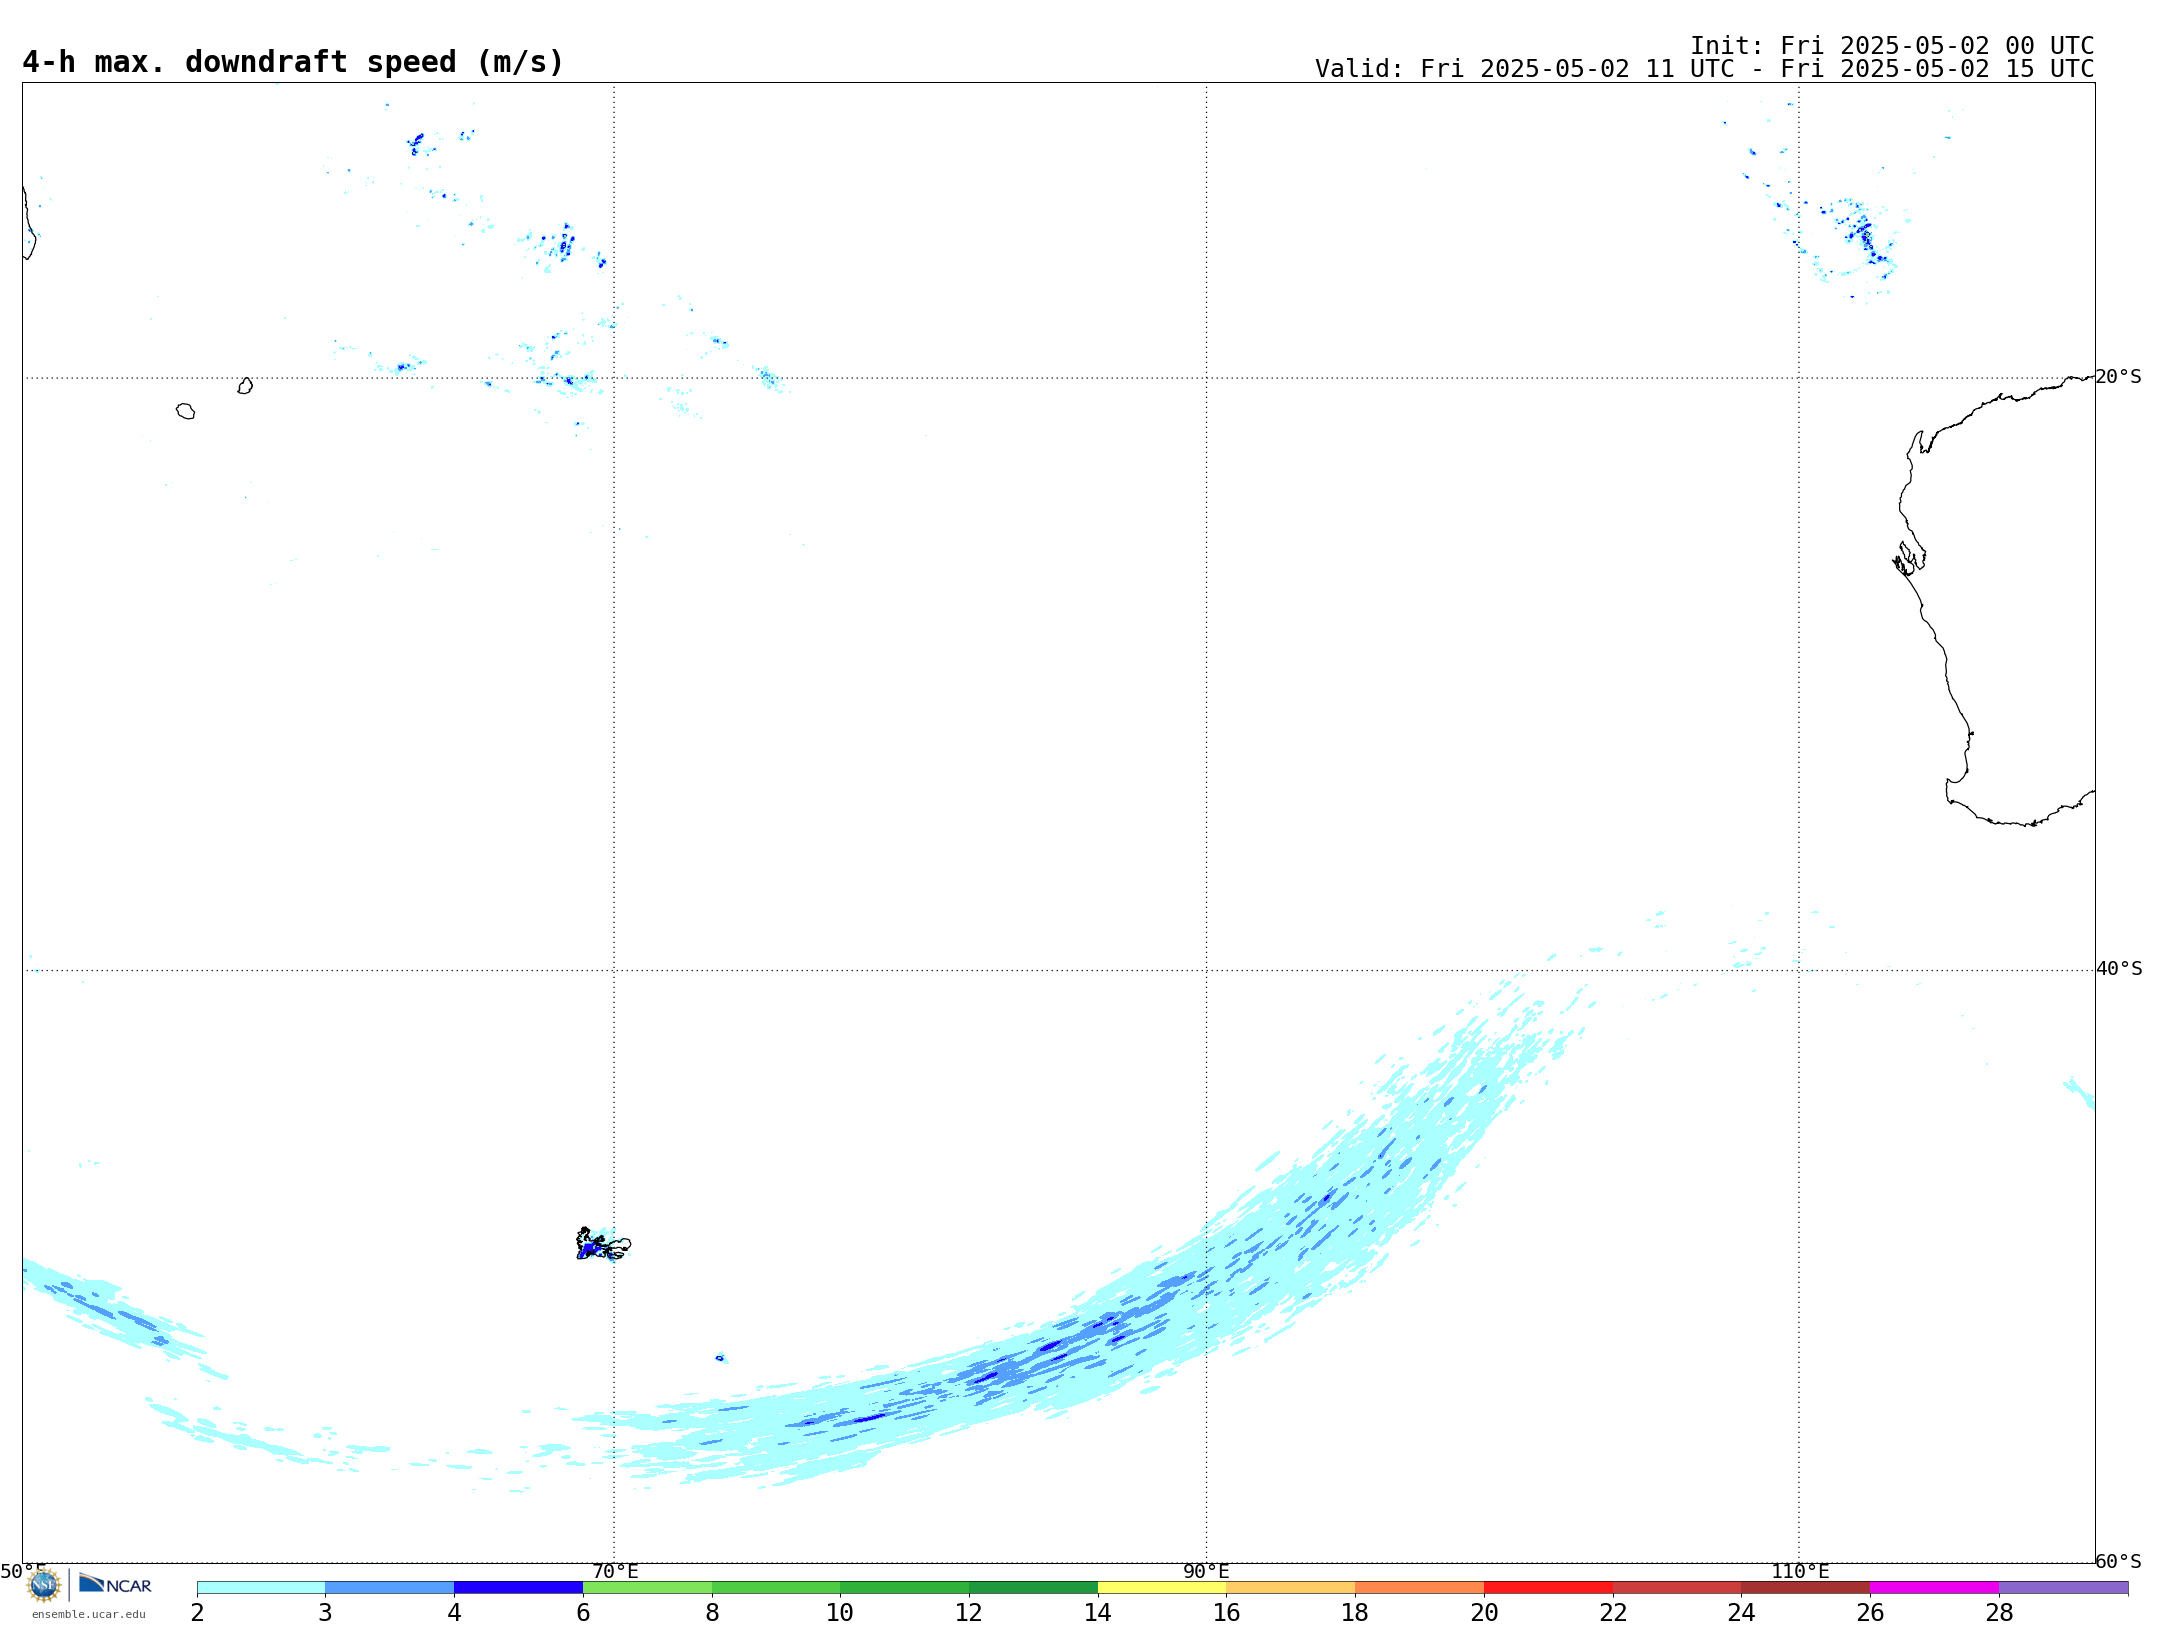Screen dimensions: 2160x1626
Task: Pick the magenta 26–28 colorbar segment
Action: (x=1934, y=1587)
